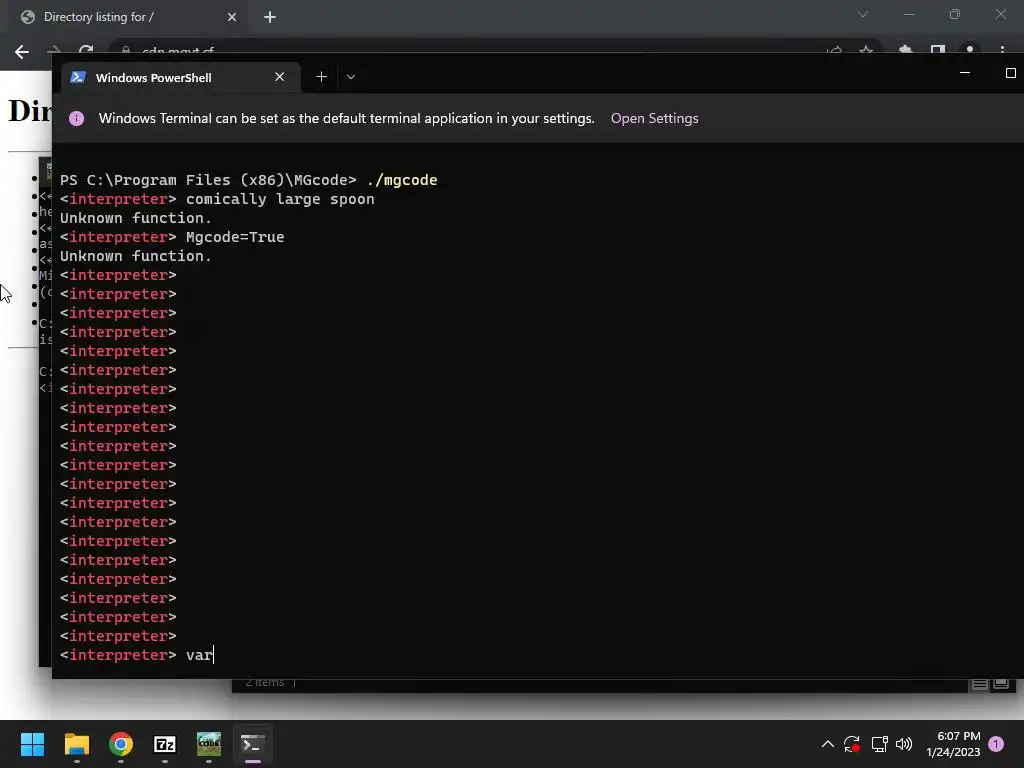Open a new Chrome tab

pos(270,17)
